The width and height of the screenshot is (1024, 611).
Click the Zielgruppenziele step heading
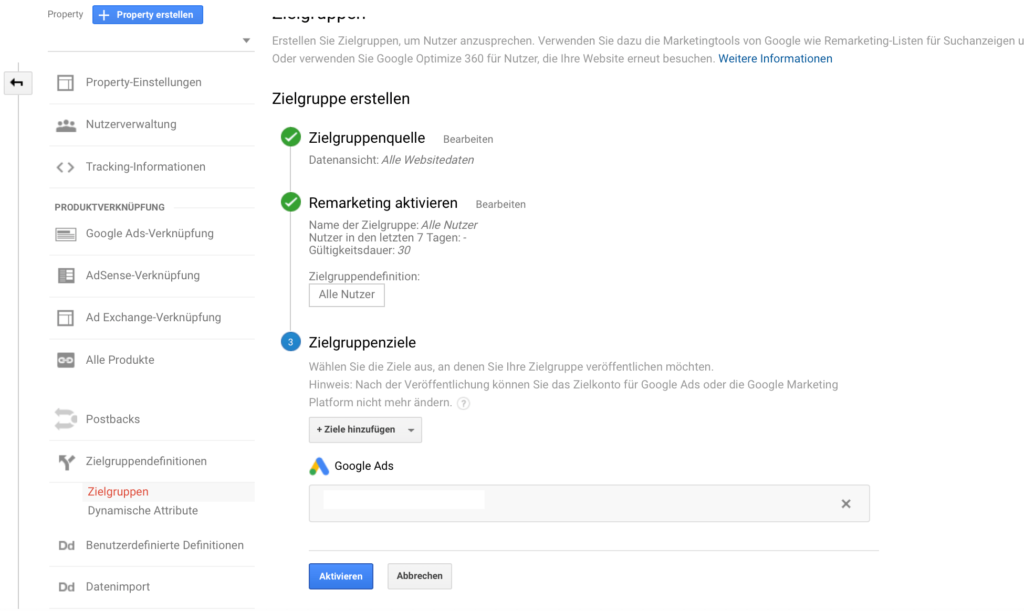(x=362, y=343)
